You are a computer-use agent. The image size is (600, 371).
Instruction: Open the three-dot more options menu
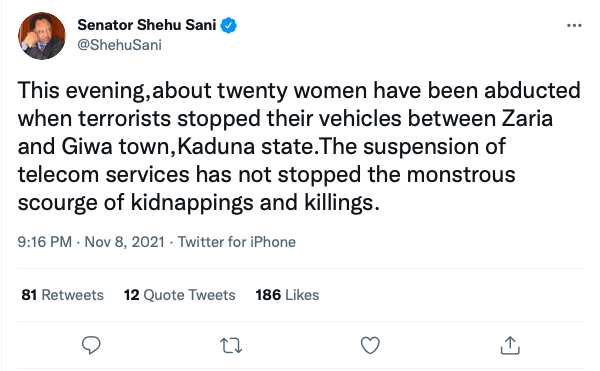click(574, 26)
